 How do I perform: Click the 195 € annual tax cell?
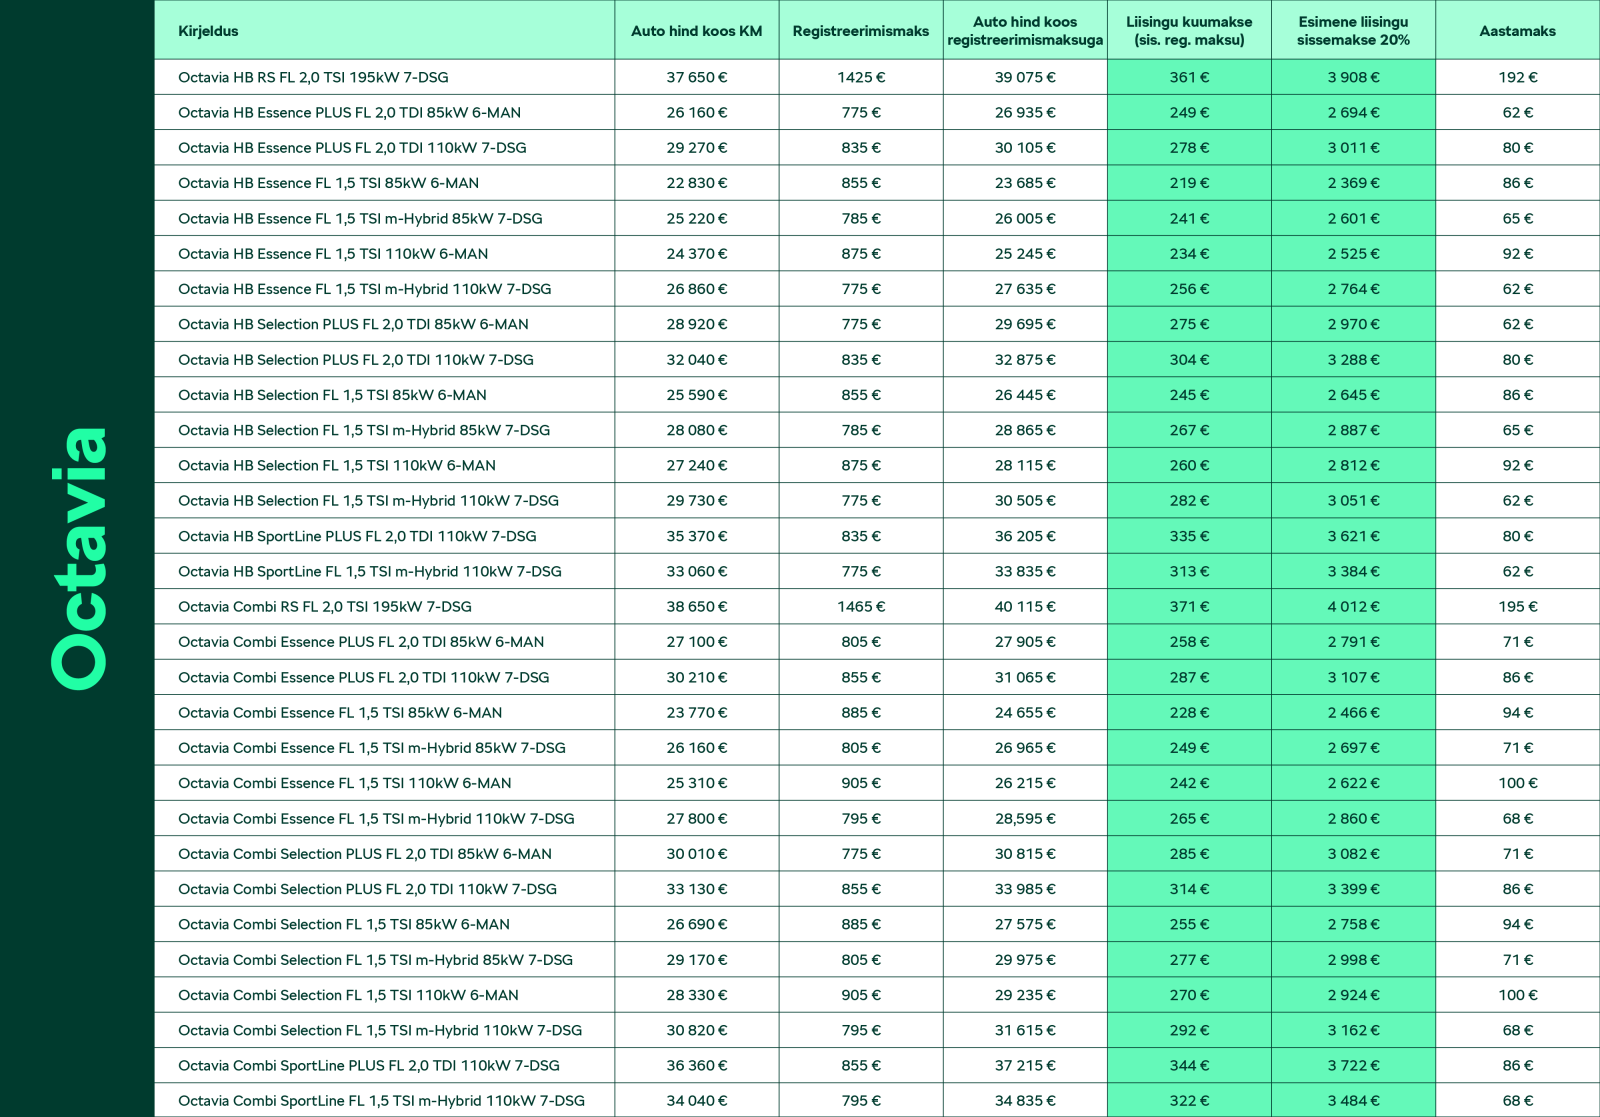[1517, 606]
